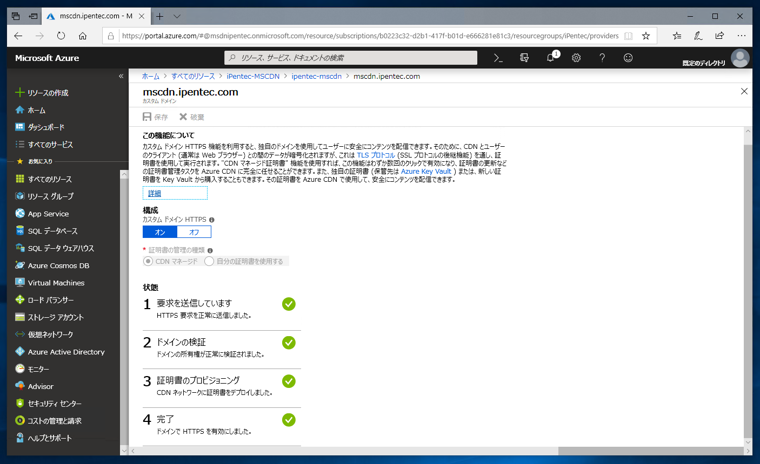Open the browser reading view icon
The width and height of the screenshot is (760, 464).
tap(628, 36)
